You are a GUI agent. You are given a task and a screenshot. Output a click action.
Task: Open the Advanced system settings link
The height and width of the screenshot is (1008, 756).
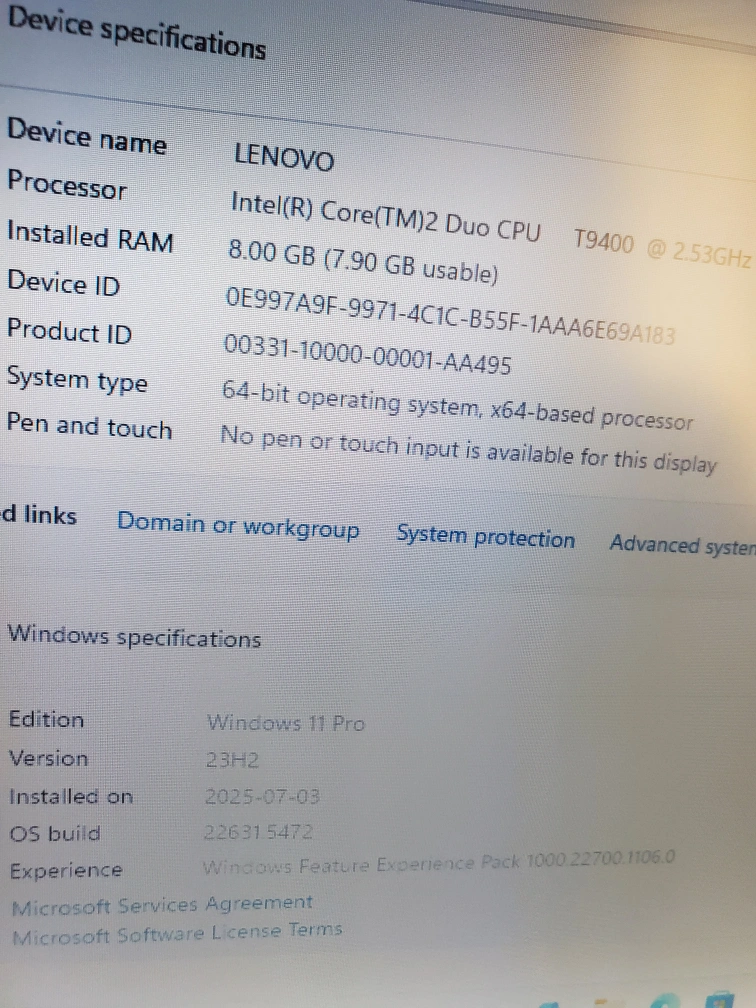[x=683, y=545]
